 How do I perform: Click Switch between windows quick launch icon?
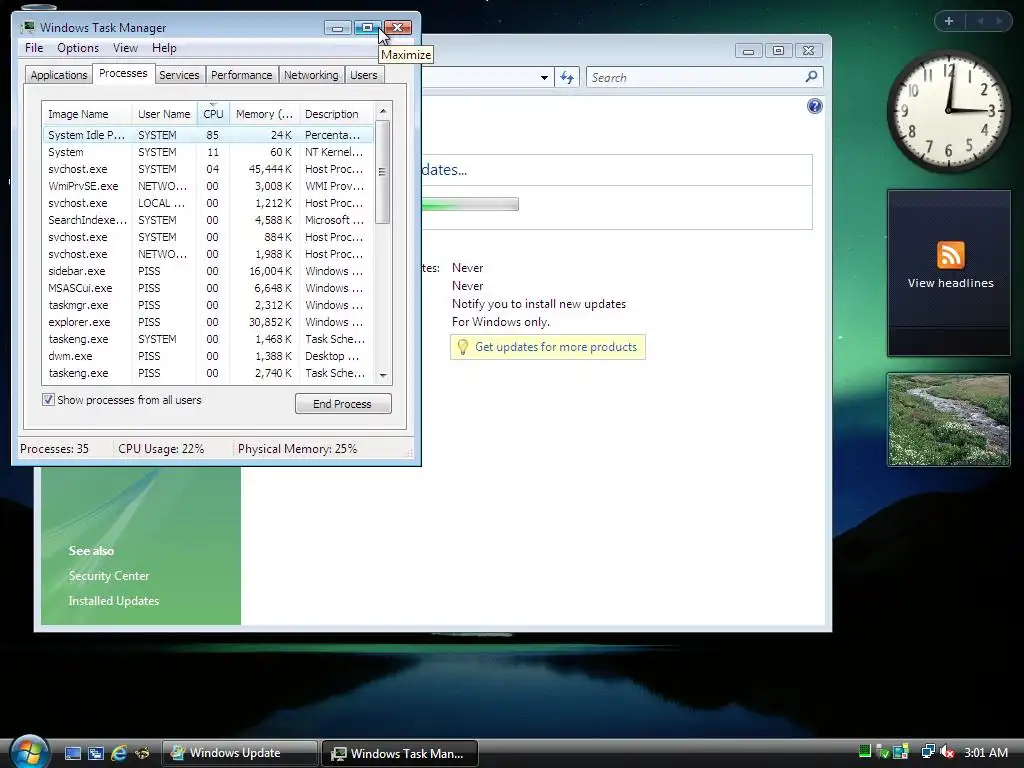96,753
